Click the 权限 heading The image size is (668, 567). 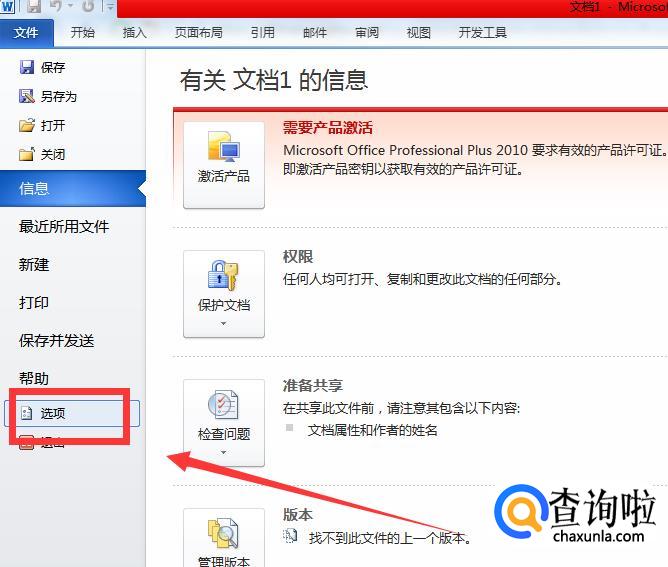(x=298, y=256)
